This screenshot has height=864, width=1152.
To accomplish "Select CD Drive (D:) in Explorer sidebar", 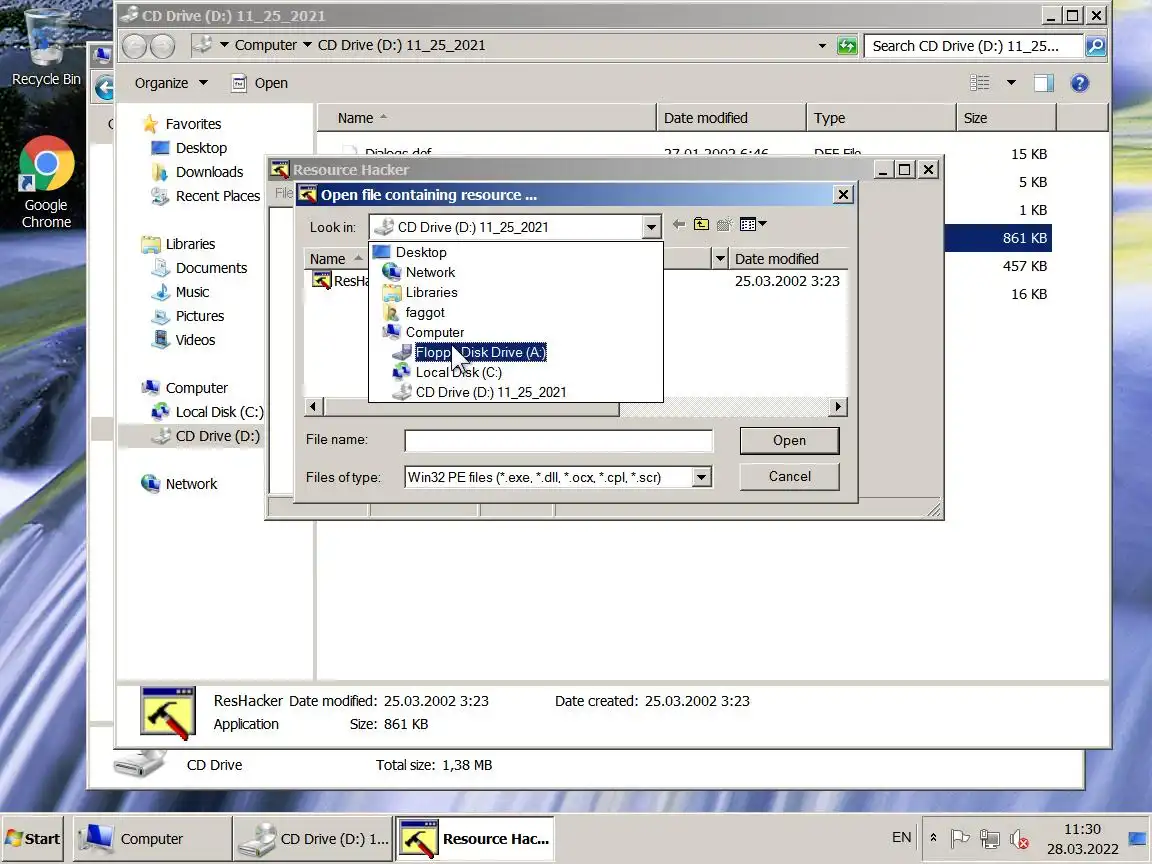I will [x=217, y=436].
